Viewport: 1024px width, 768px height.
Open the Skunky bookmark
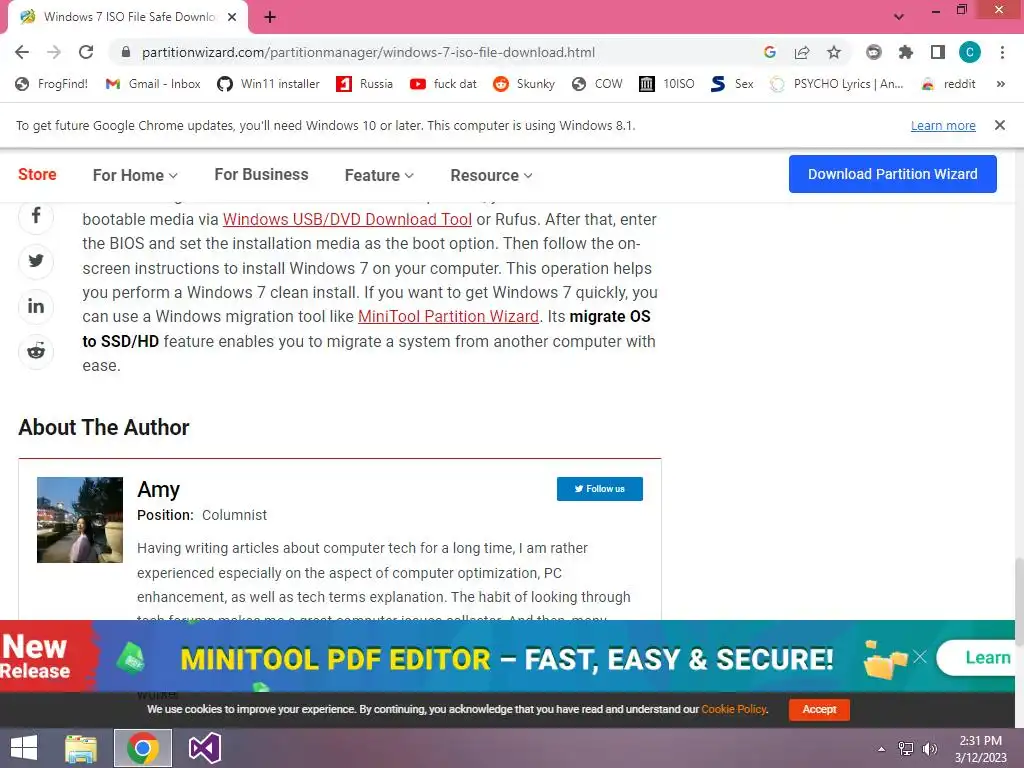(x=524, y=84)
